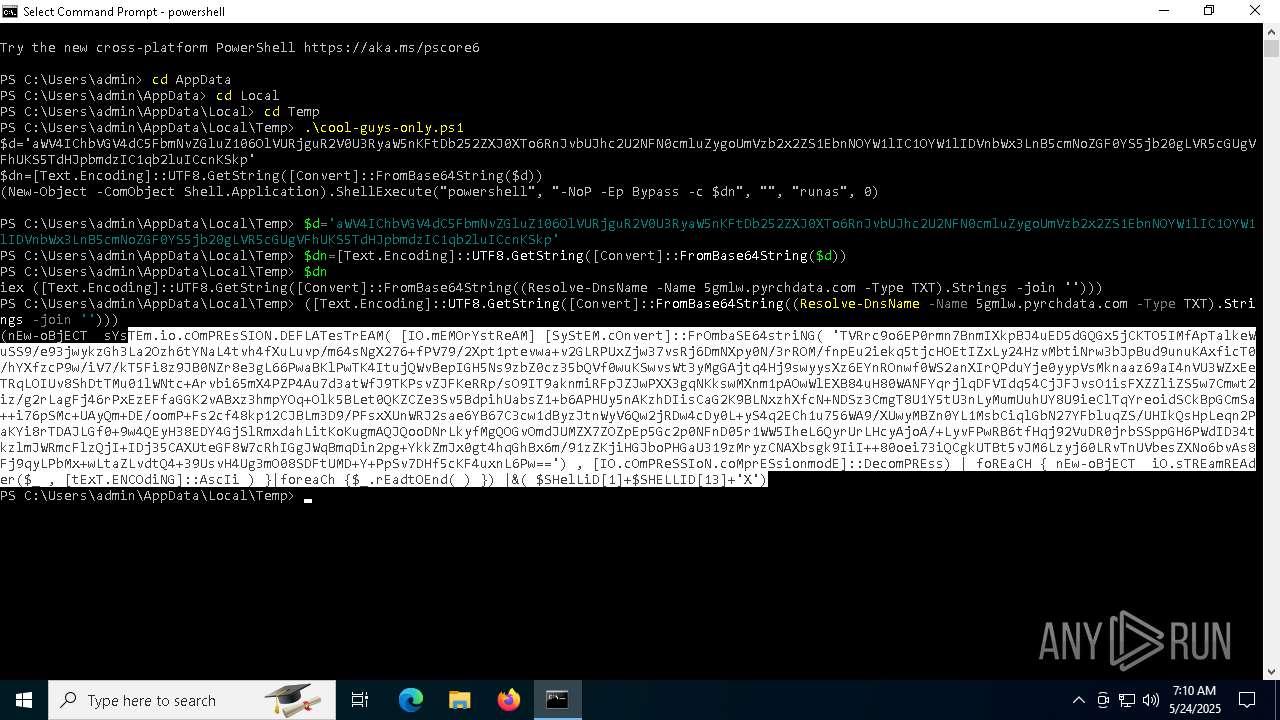
Task: Launch Microsoft Edge from taskbar
Action: point(411,700)
